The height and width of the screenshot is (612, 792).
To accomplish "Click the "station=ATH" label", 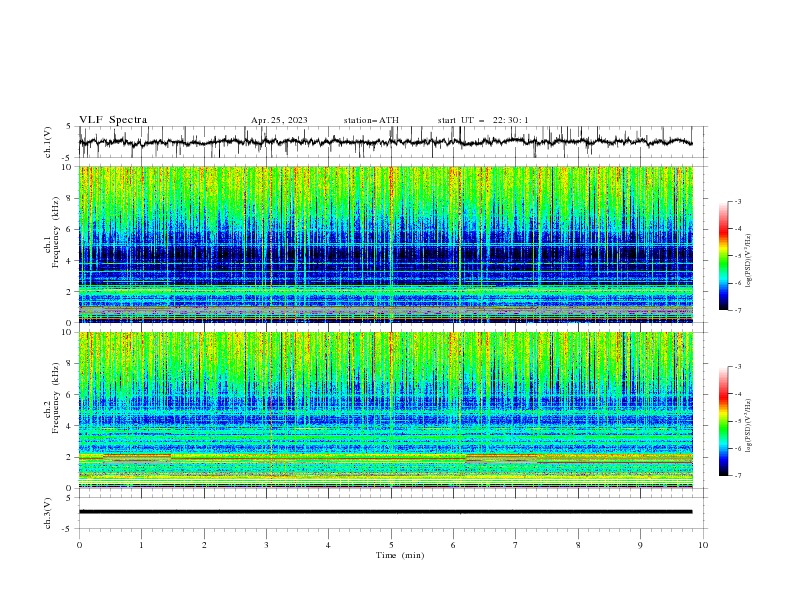I will point(371,120).
